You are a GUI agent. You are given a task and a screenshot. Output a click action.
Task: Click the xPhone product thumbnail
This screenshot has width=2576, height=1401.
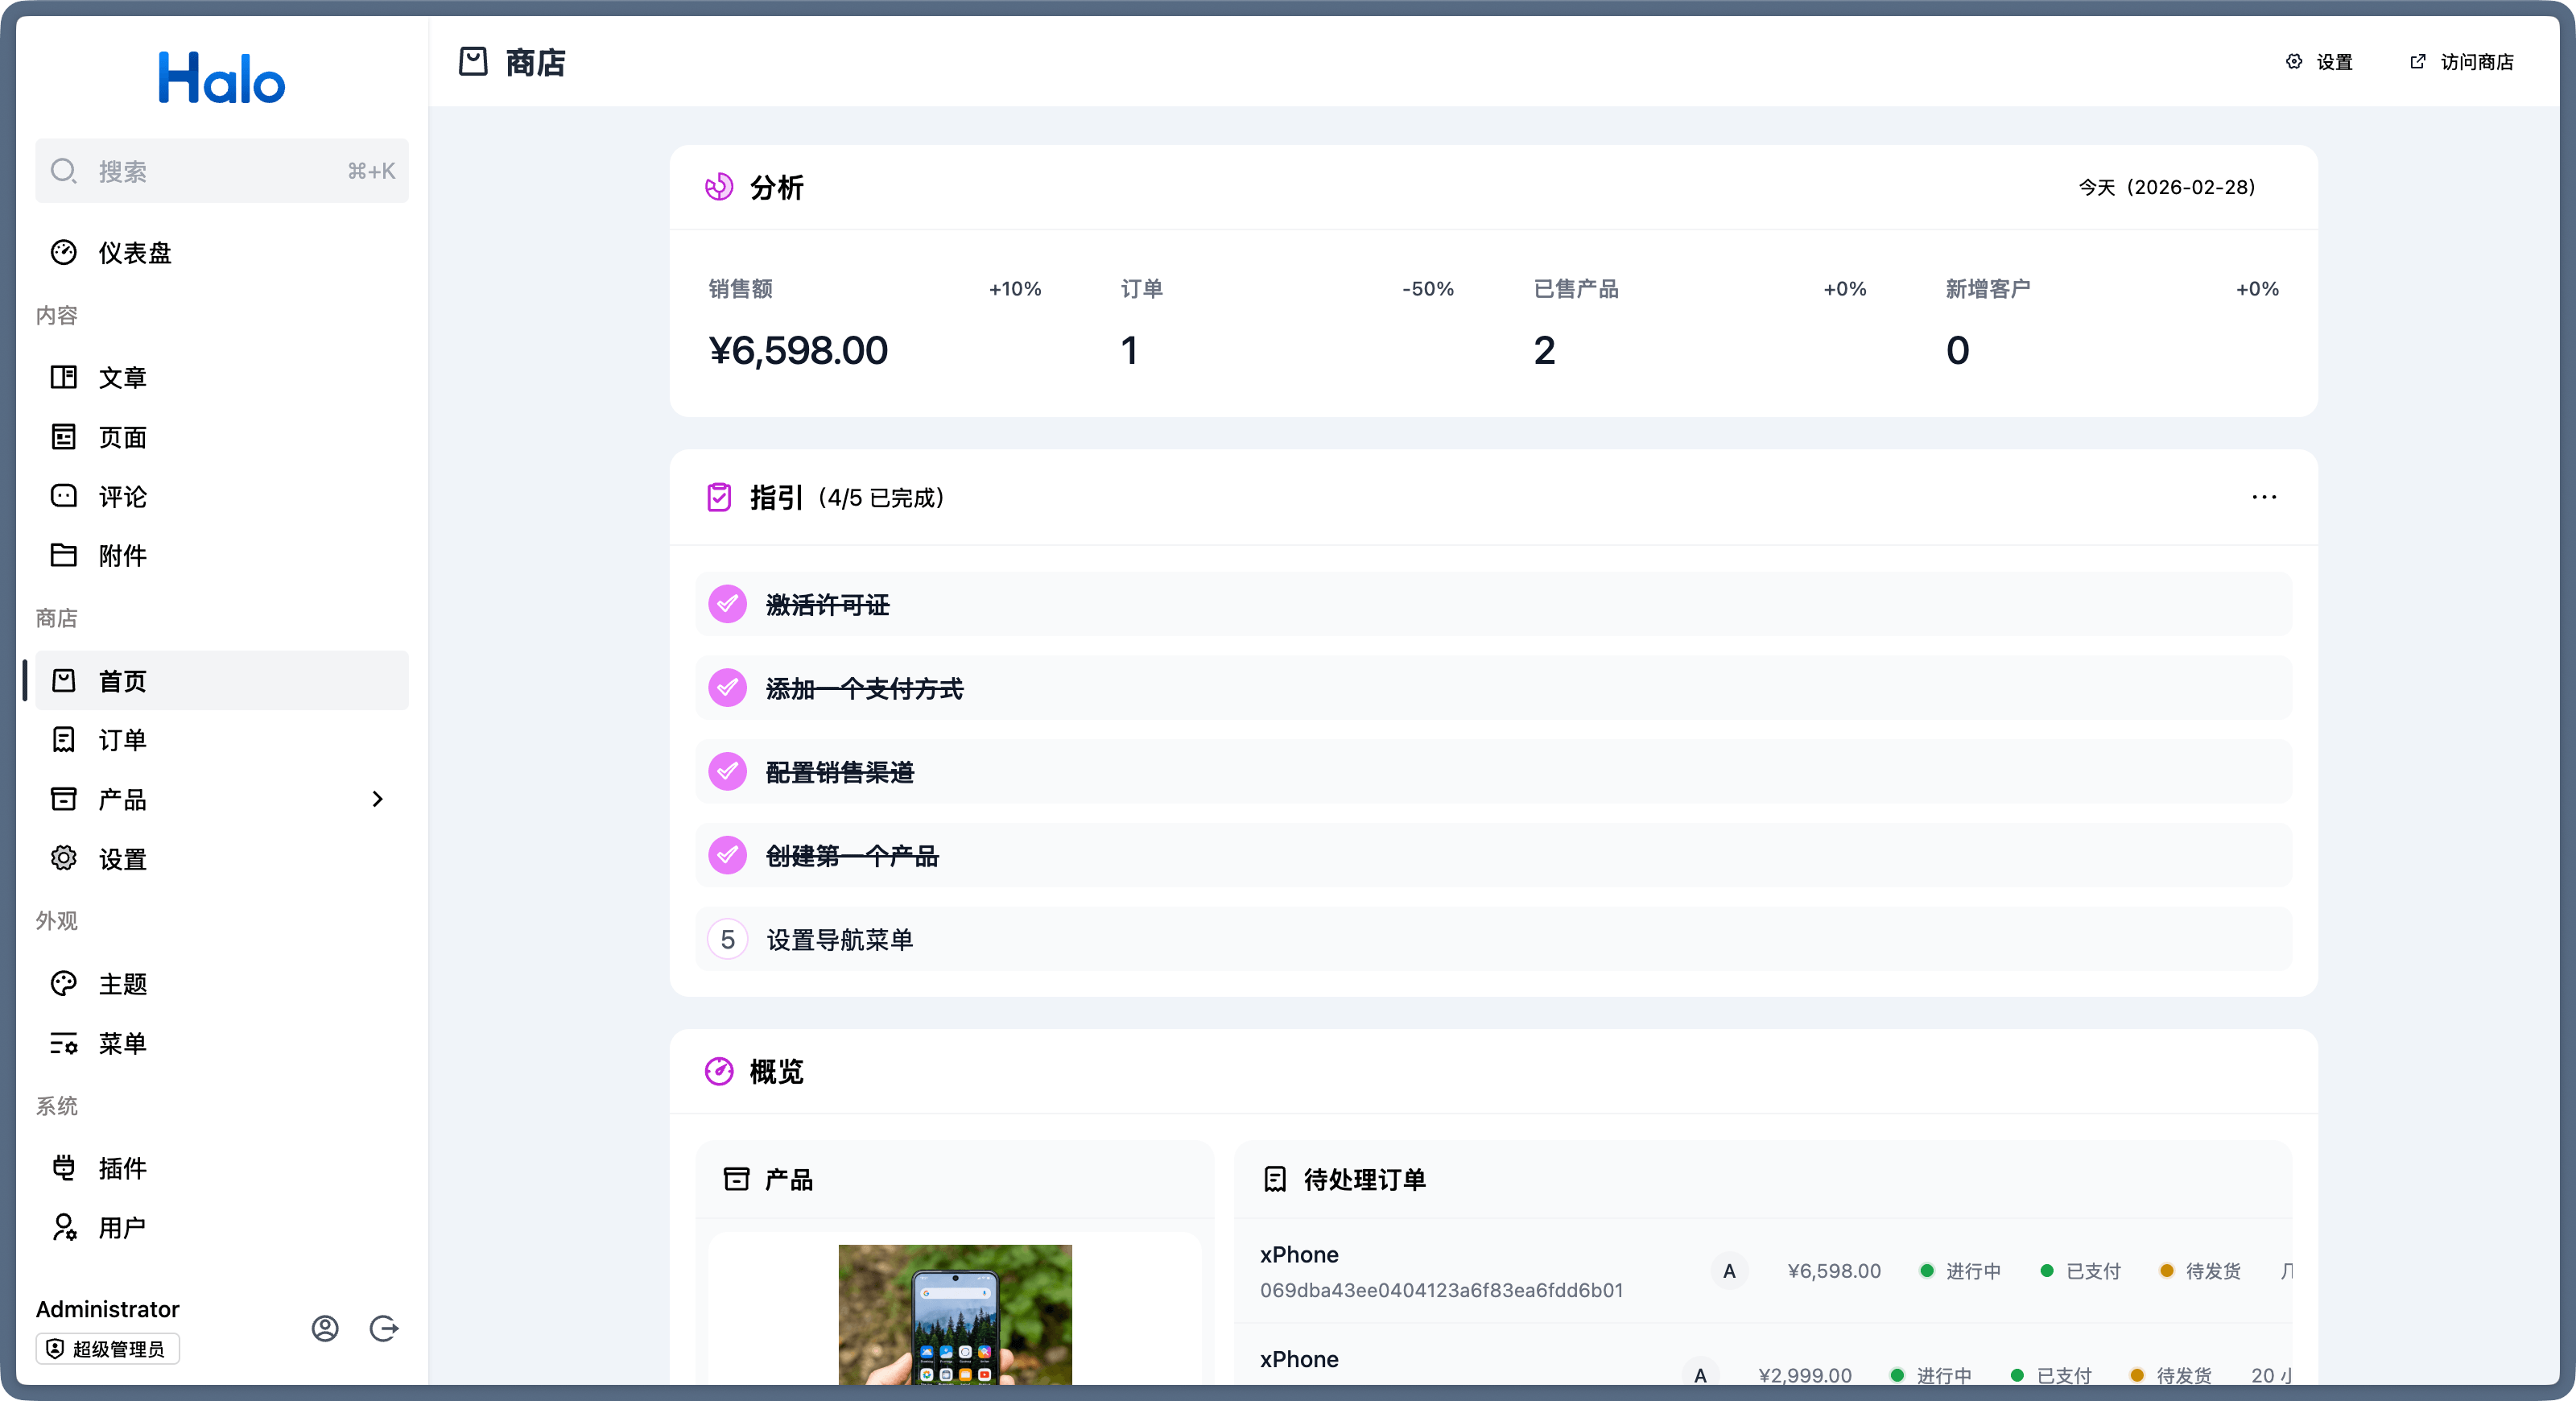click(954, 1313)
